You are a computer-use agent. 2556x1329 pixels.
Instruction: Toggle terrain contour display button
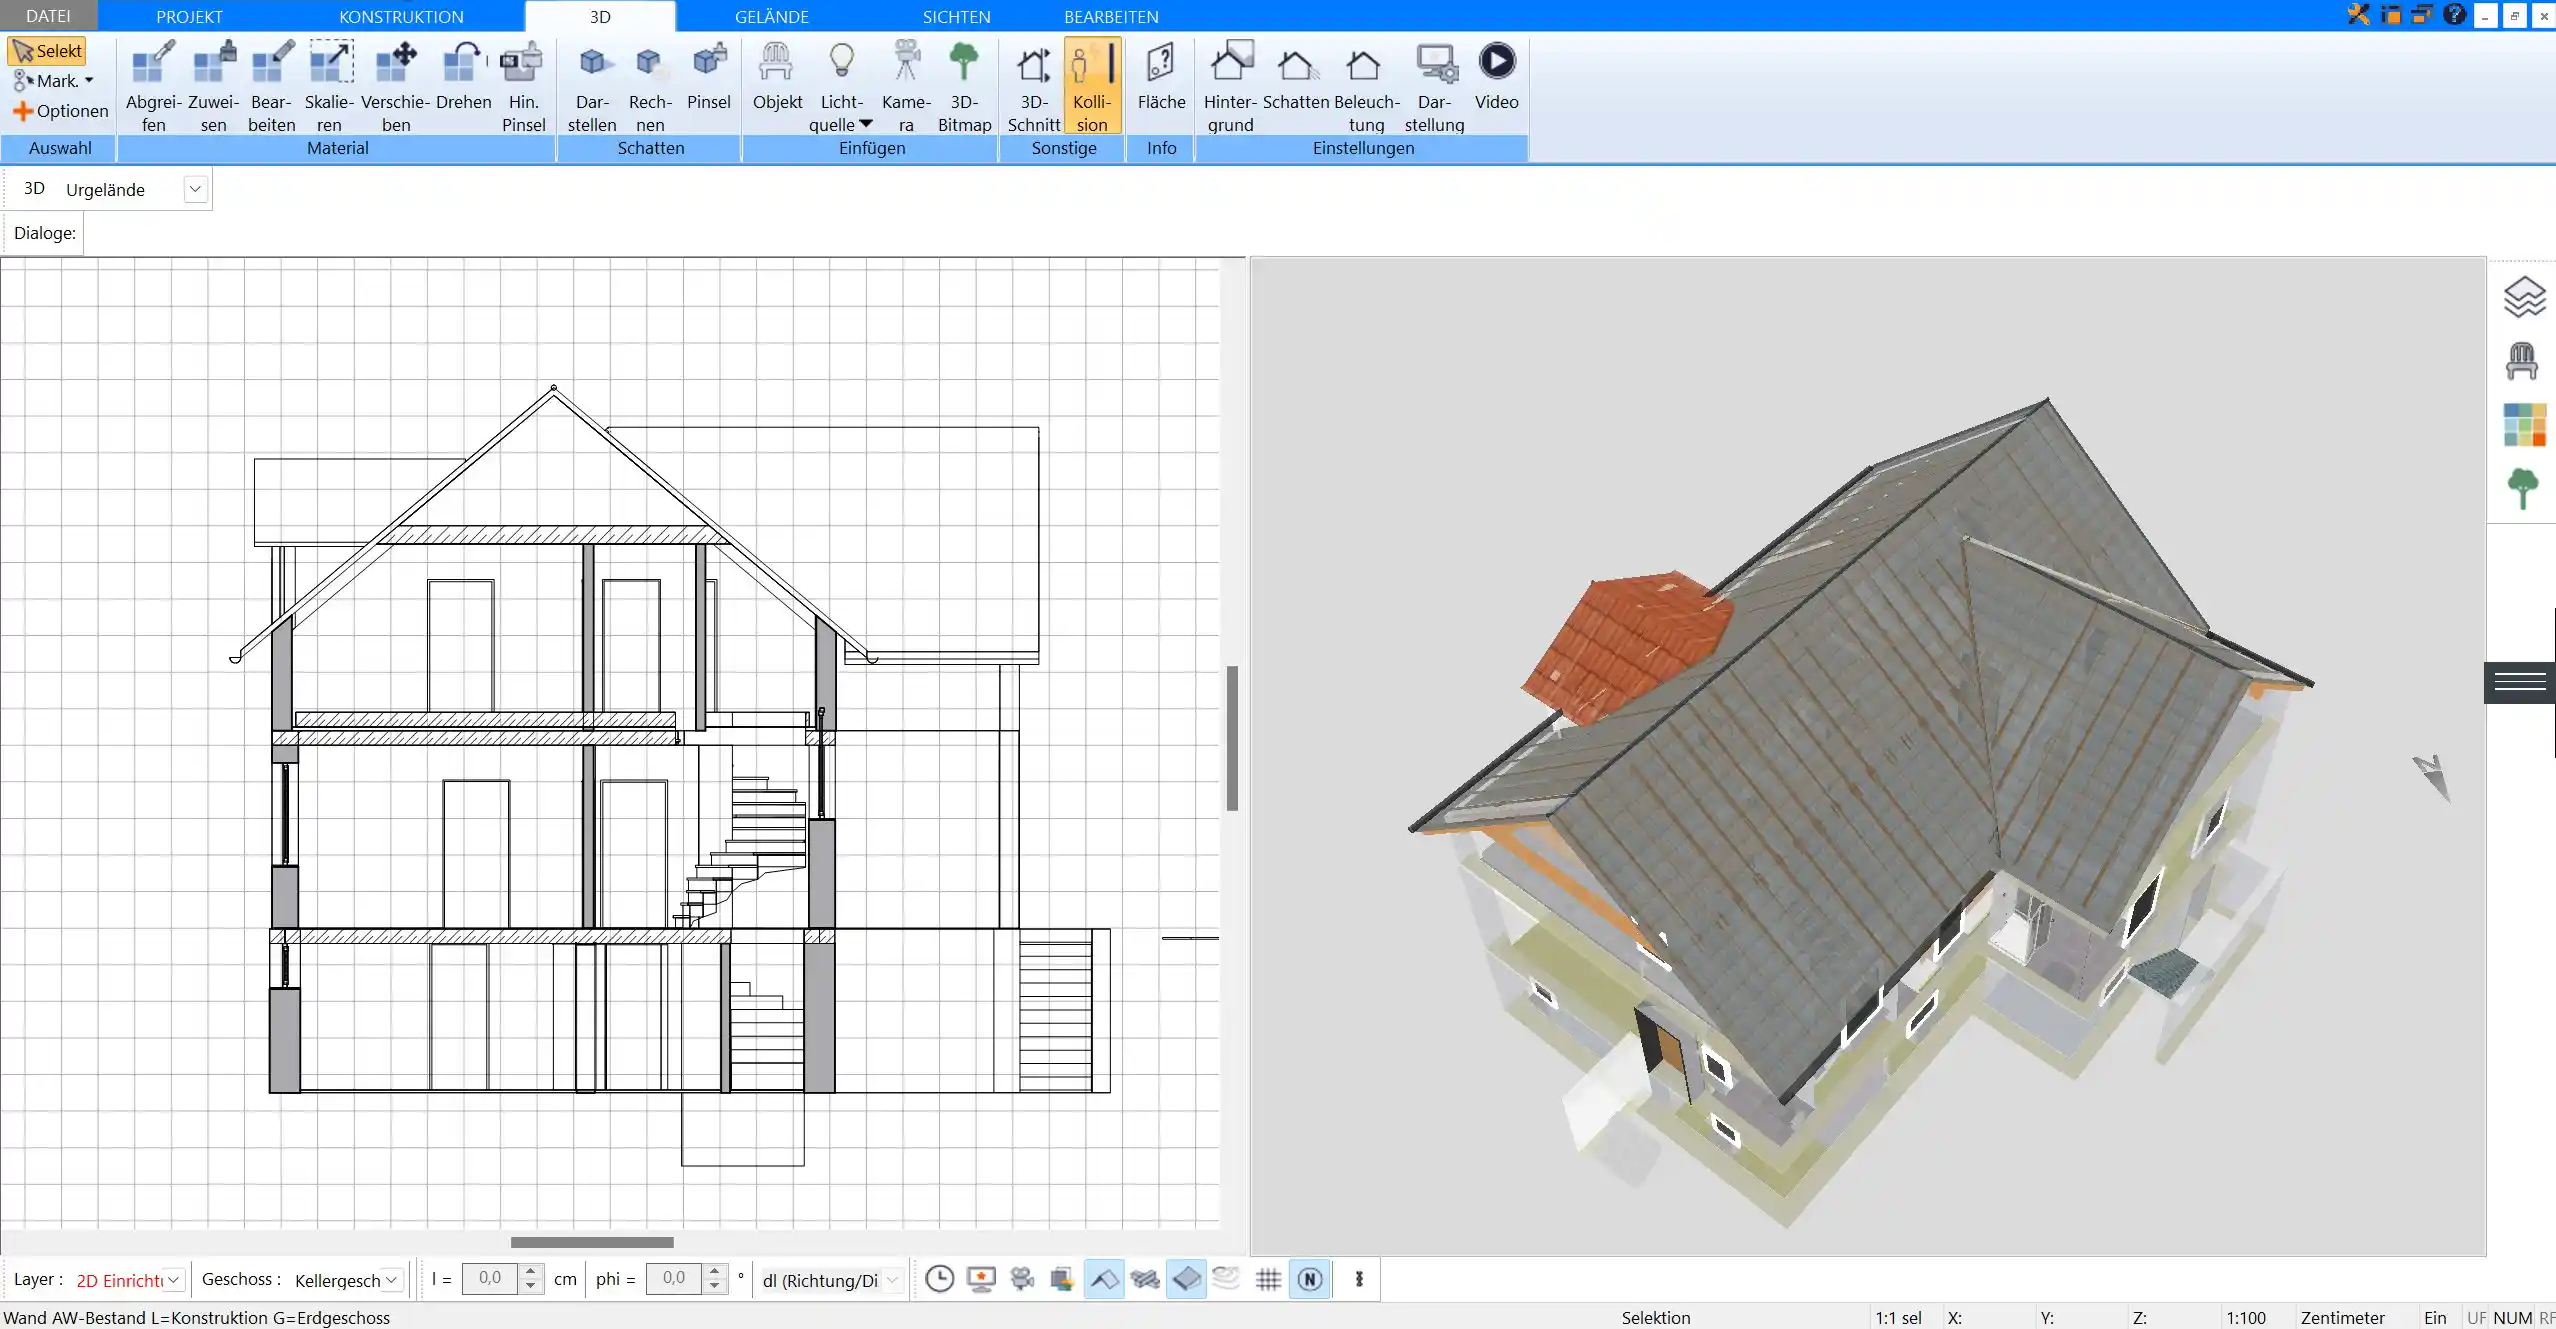coord(1227,1278)
